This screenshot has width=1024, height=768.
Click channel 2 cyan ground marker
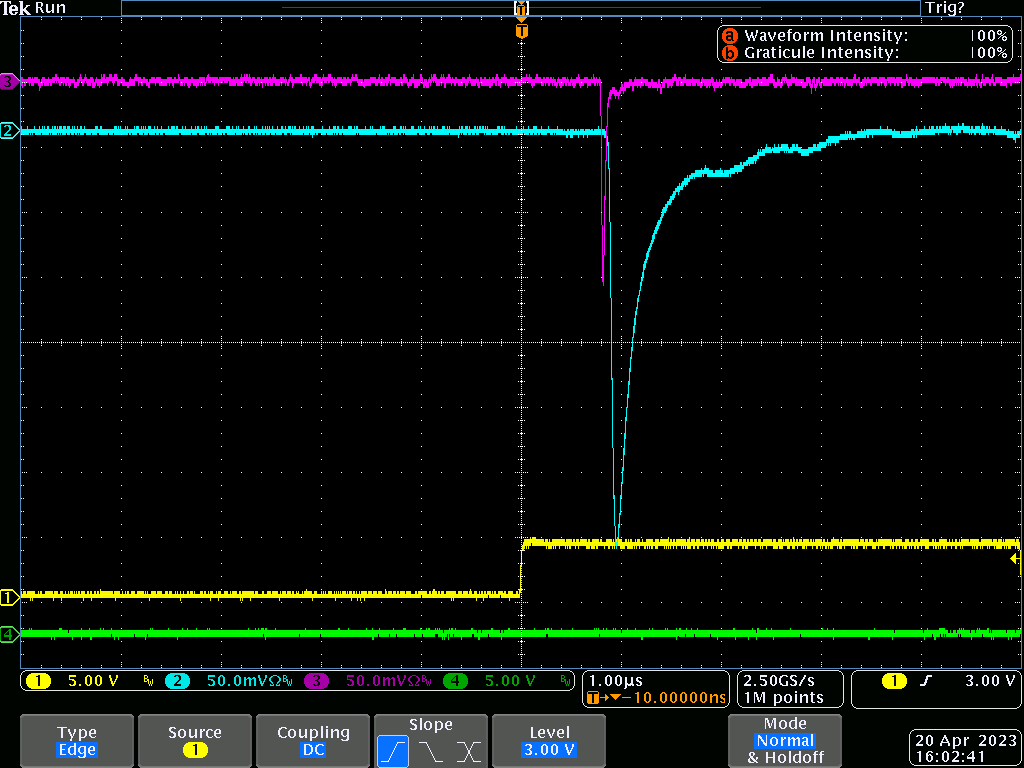pyautogui.click(x=9, y=131)
